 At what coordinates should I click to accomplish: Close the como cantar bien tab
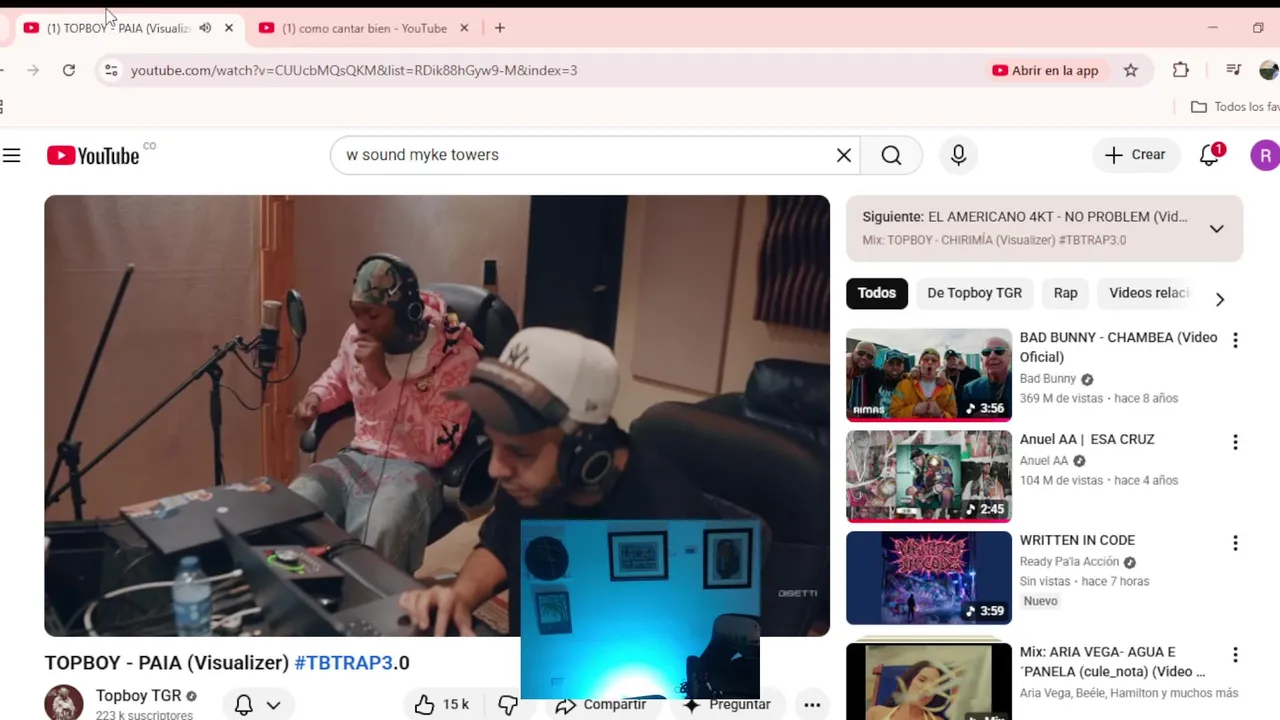(x=464, y=28)
